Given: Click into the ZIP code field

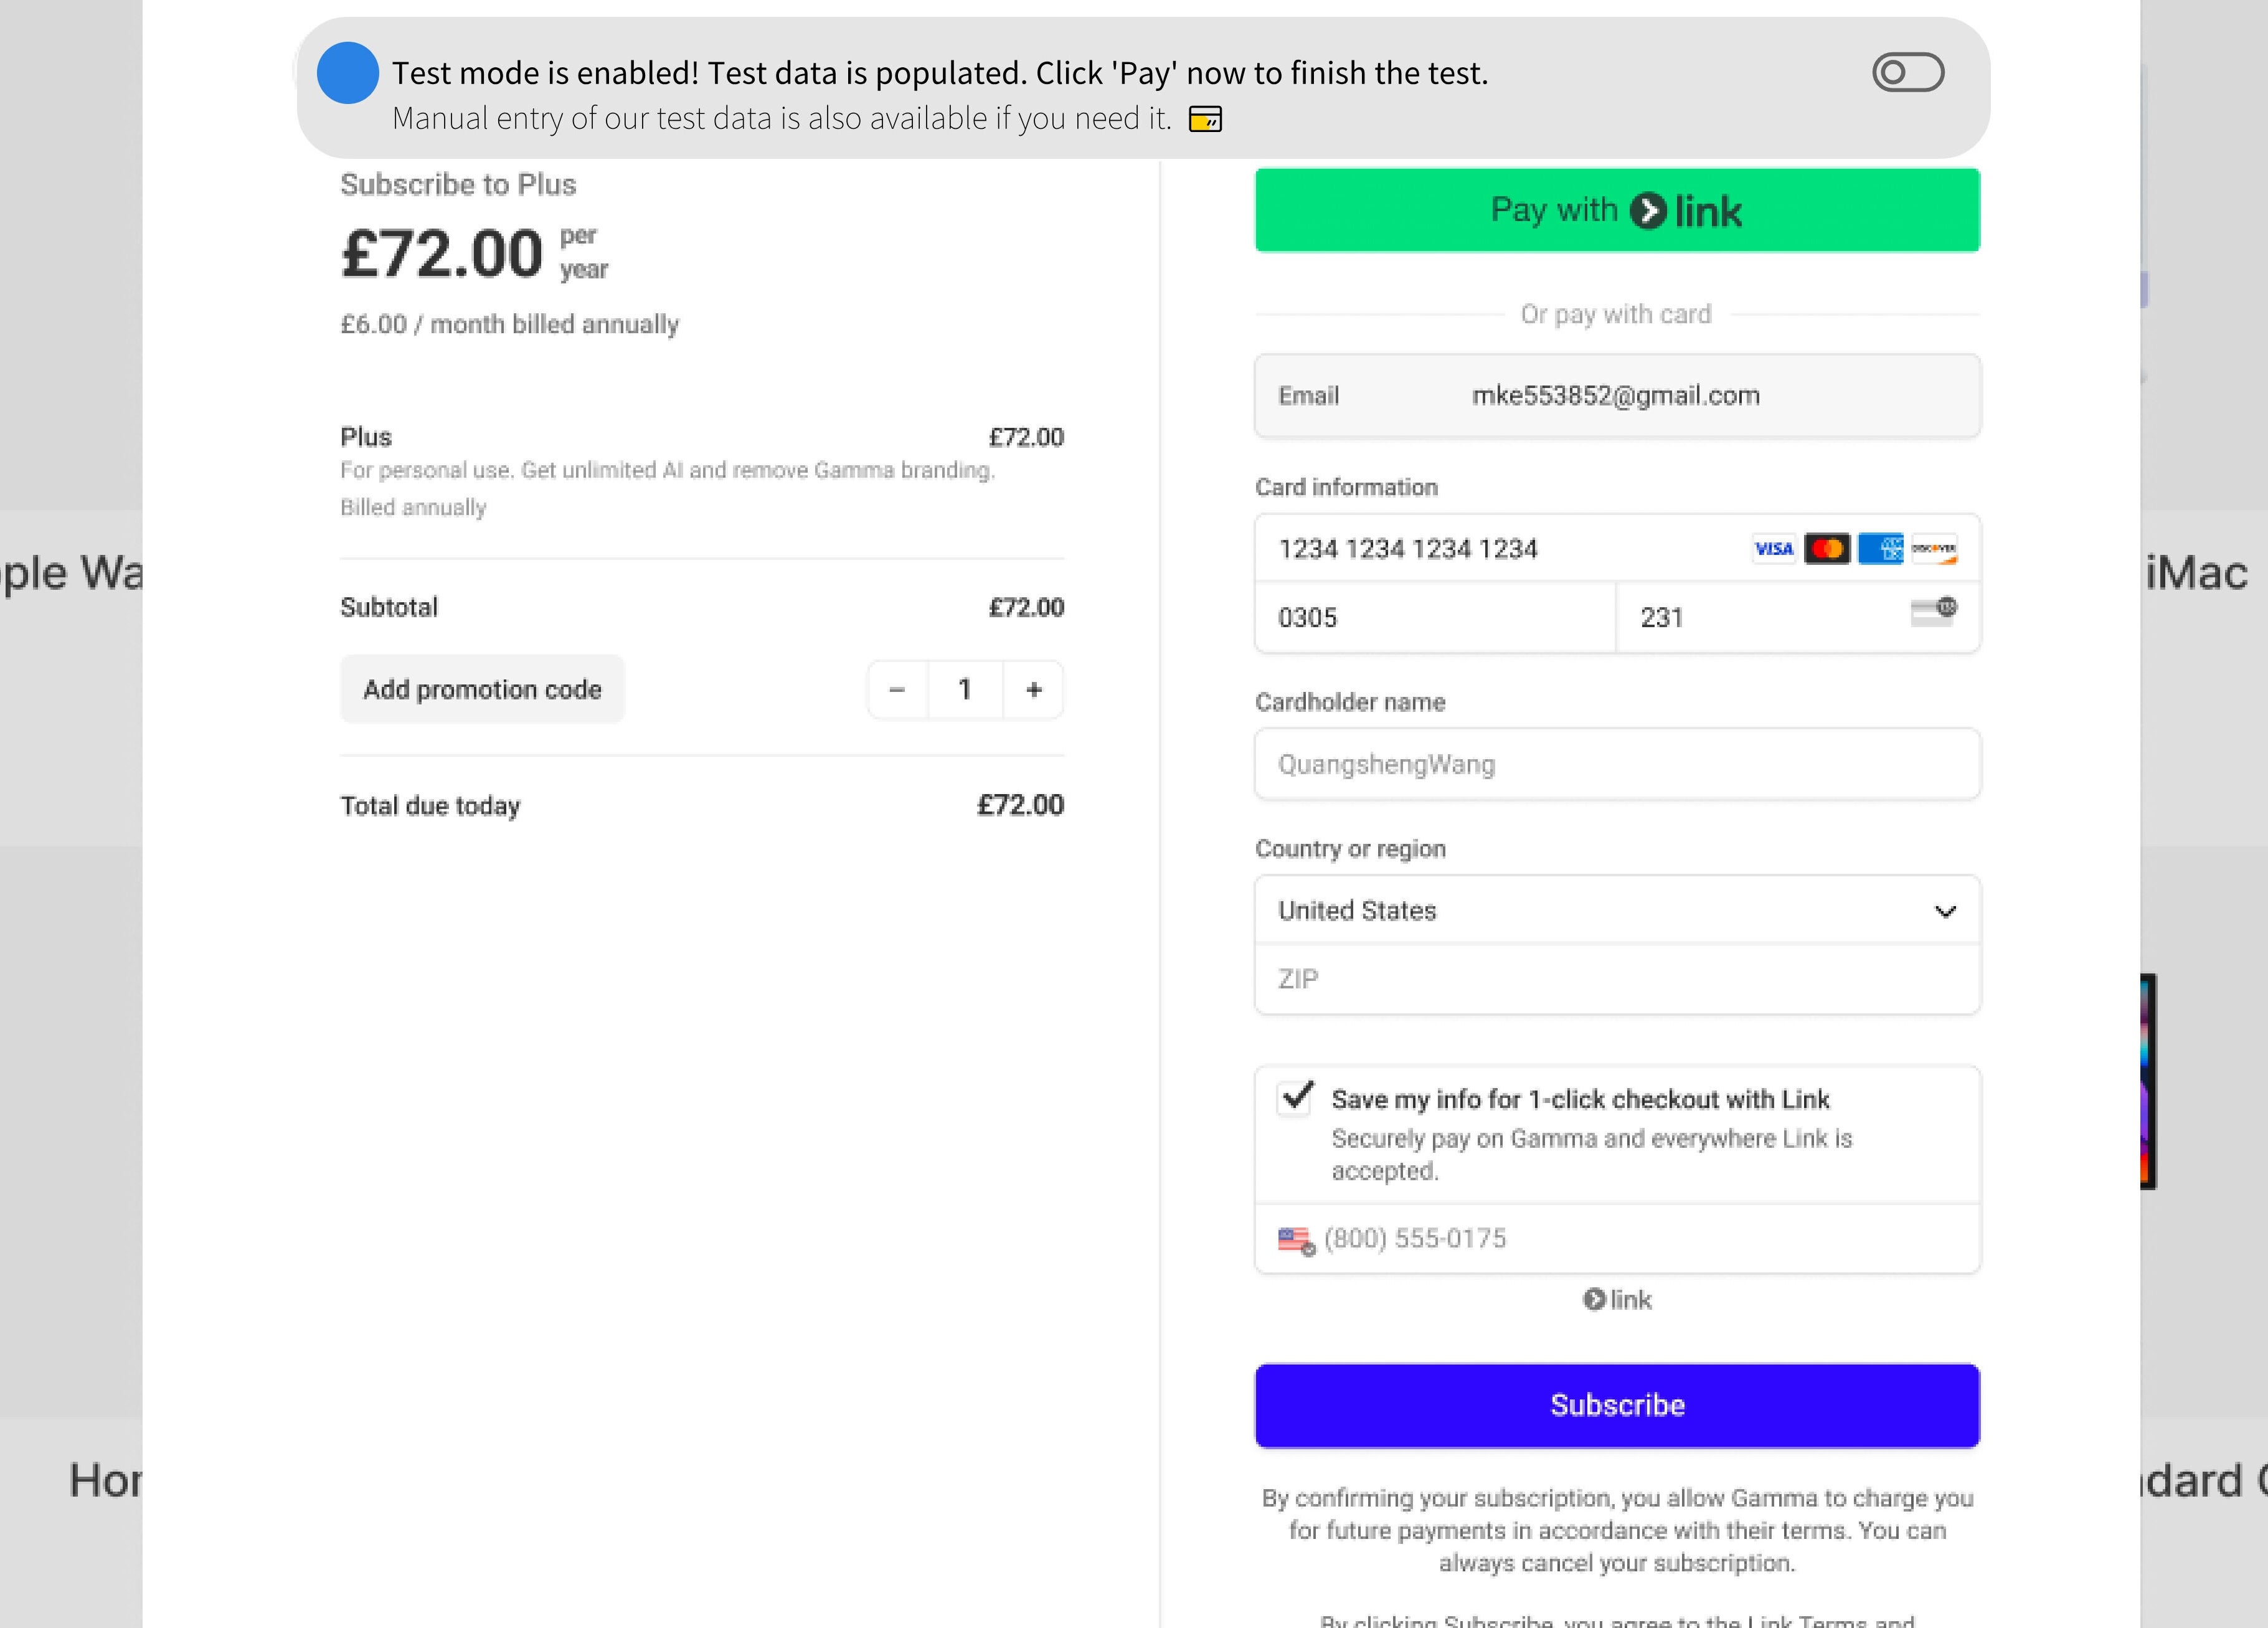Looking at the screenshot, I should 1616,979.
